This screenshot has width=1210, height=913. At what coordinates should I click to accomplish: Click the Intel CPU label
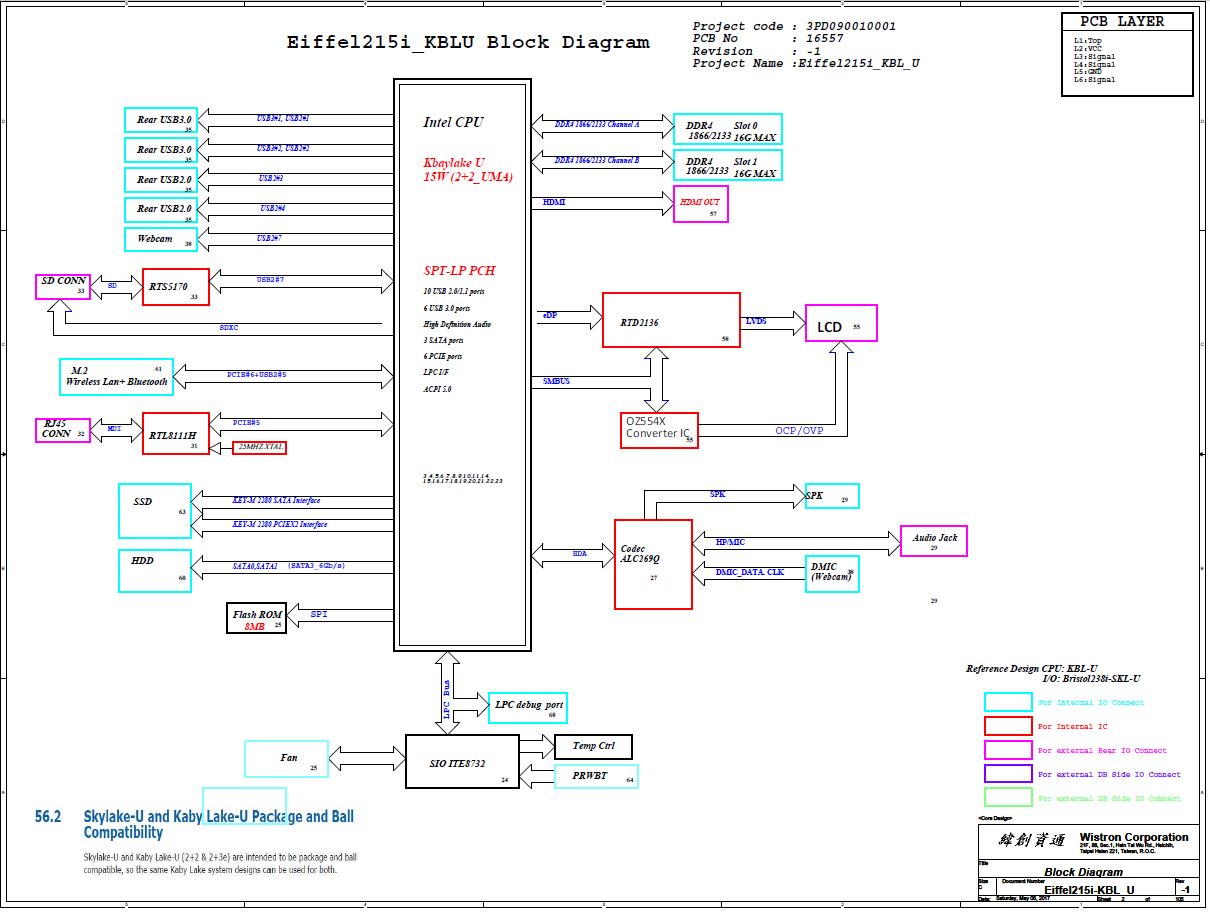click(453, 122)
